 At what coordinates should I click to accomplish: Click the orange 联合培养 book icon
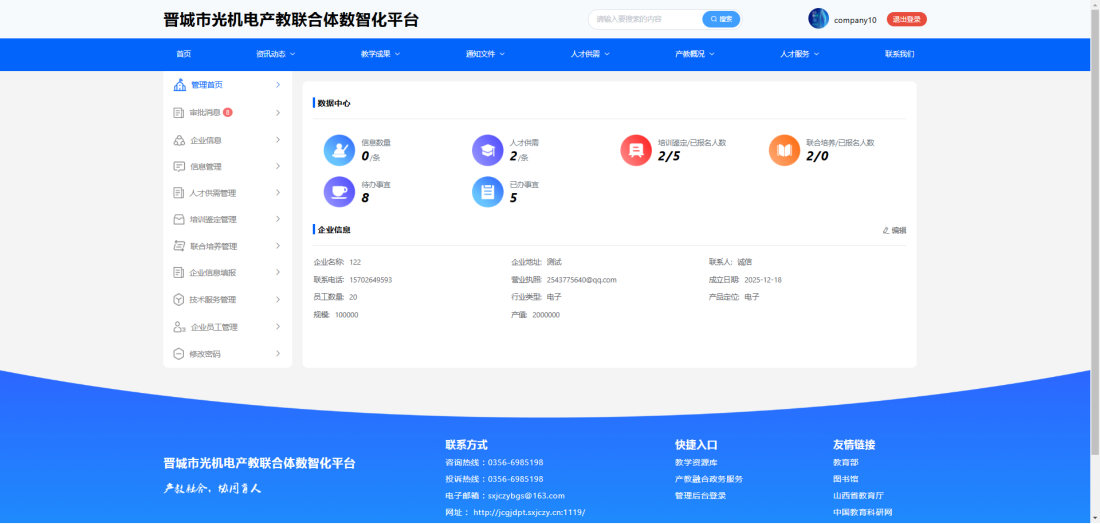[x=784, y=150]
